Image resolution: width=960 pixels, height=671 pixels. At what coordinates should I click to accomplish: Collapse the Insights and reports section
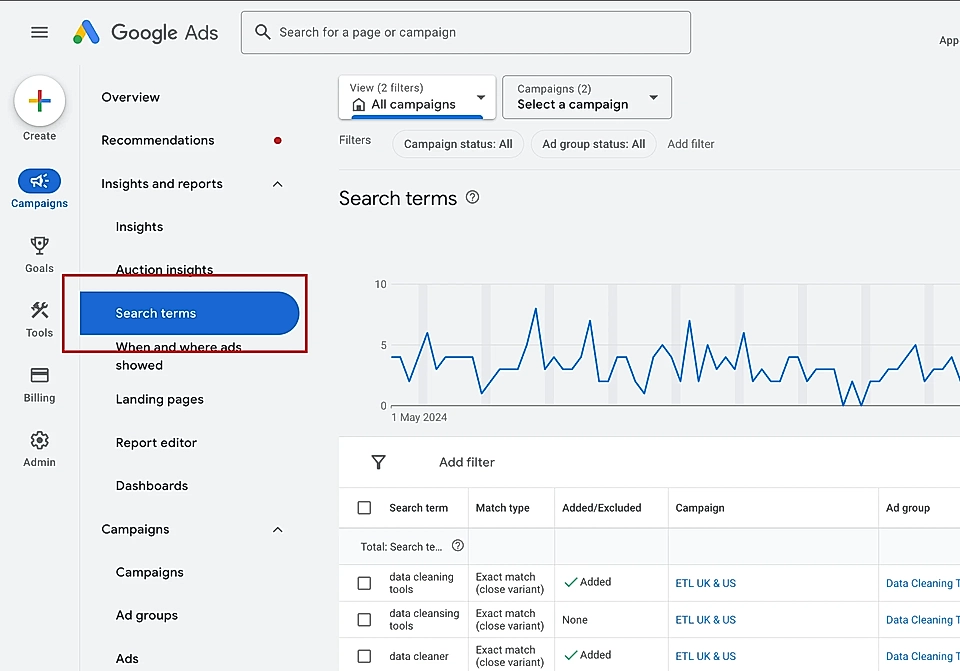click(x=277, y=183)
